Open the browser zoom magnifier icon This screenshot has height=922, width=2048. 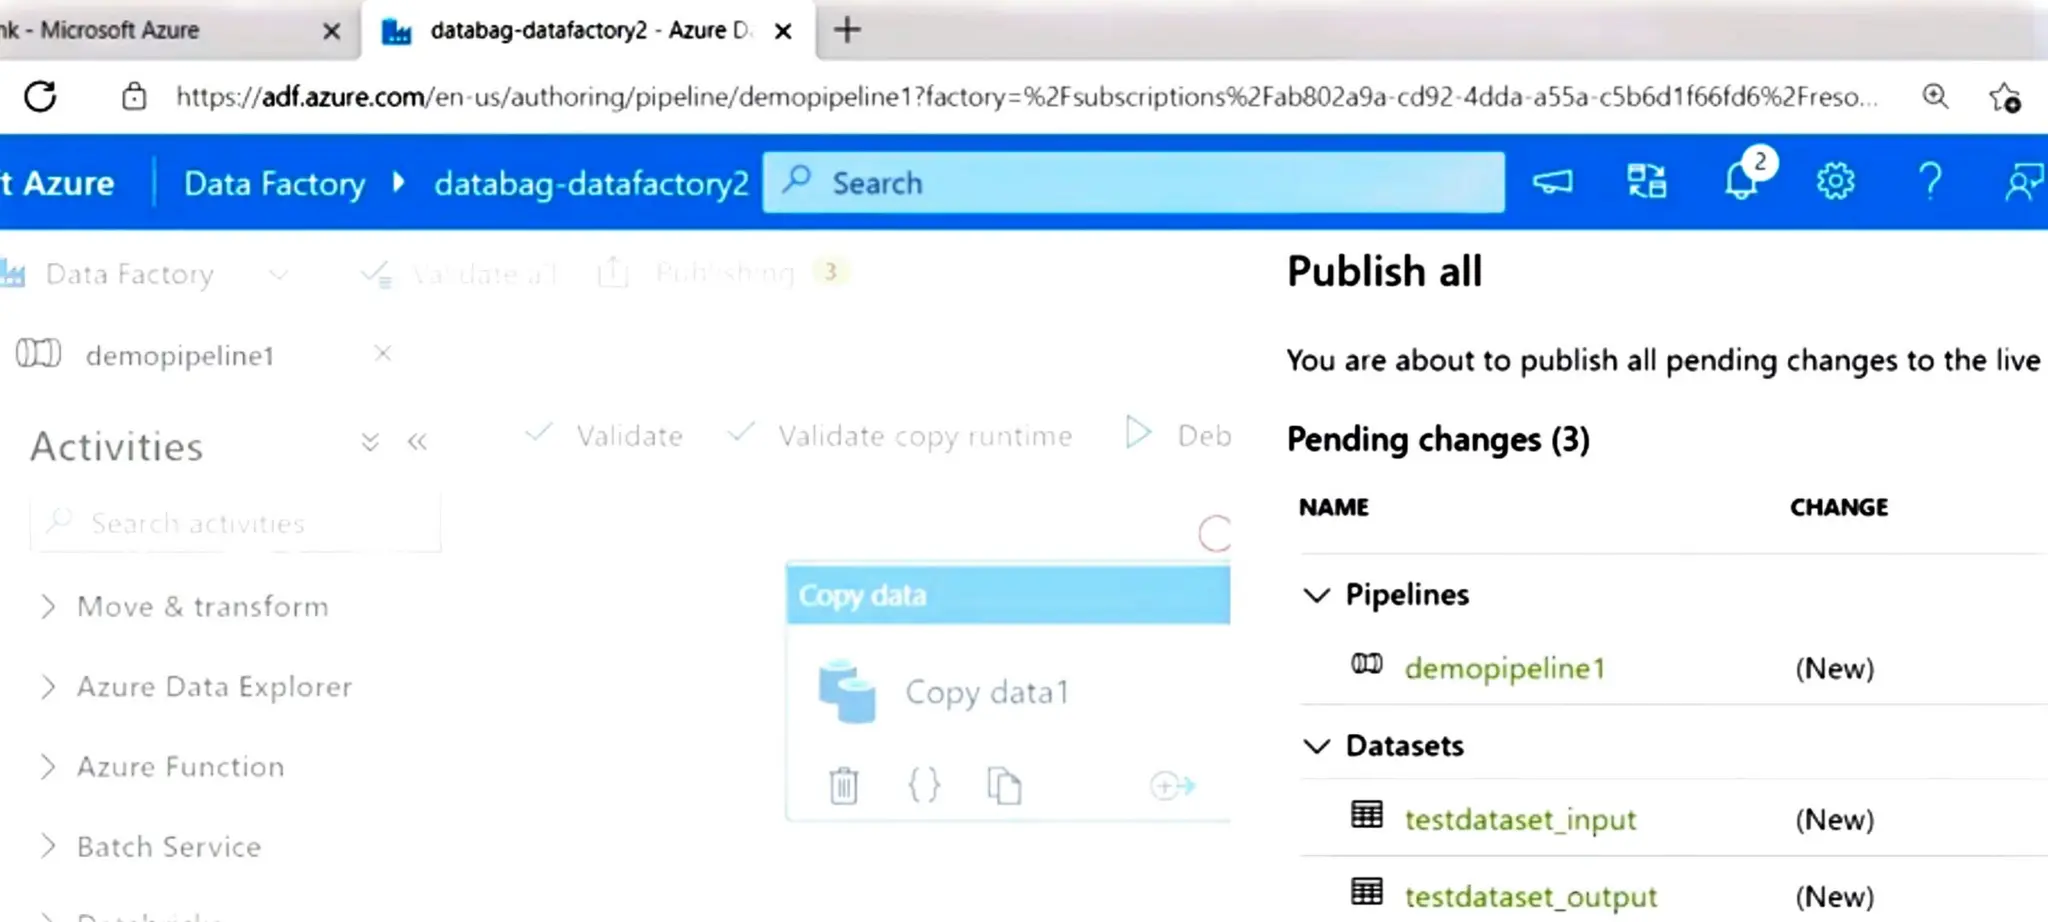[x=1935, y=97]
